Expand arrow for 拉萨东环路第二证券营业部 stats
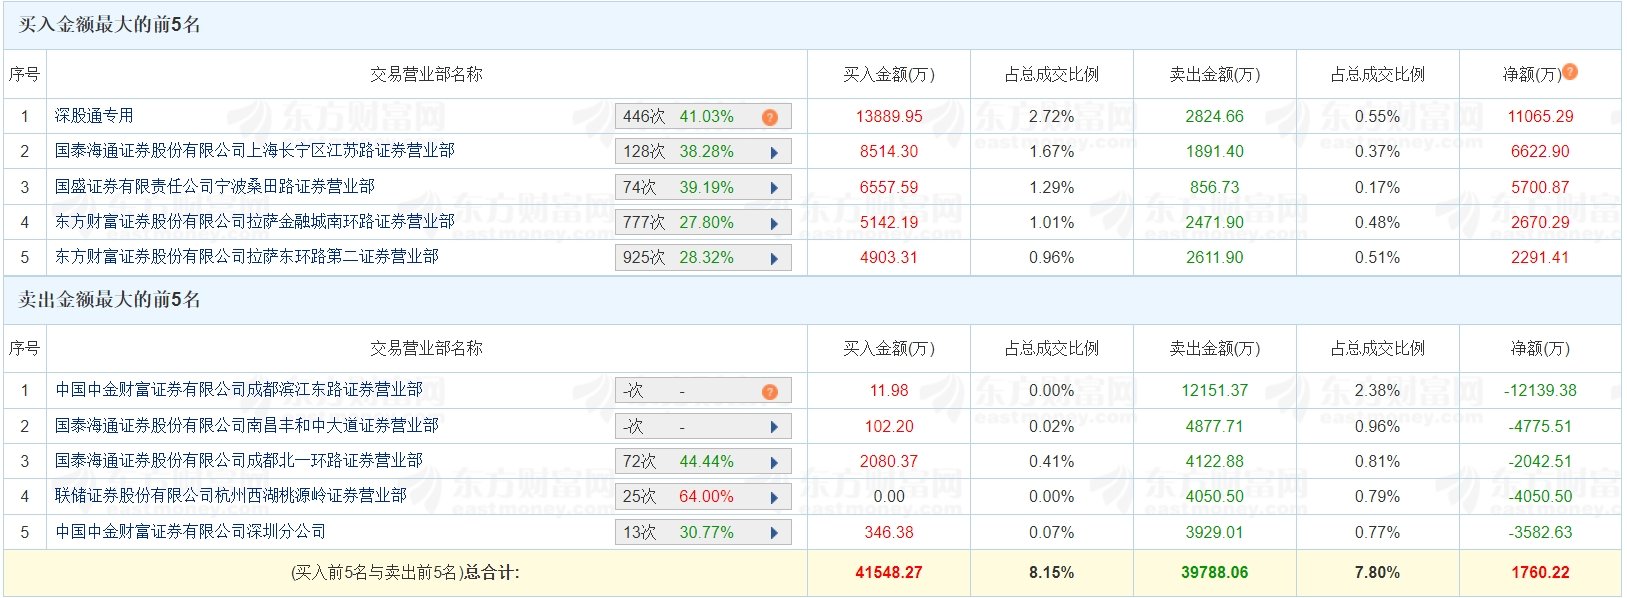Image resolution: width=1627 pixels, height=598 pixels. (774, 259)
